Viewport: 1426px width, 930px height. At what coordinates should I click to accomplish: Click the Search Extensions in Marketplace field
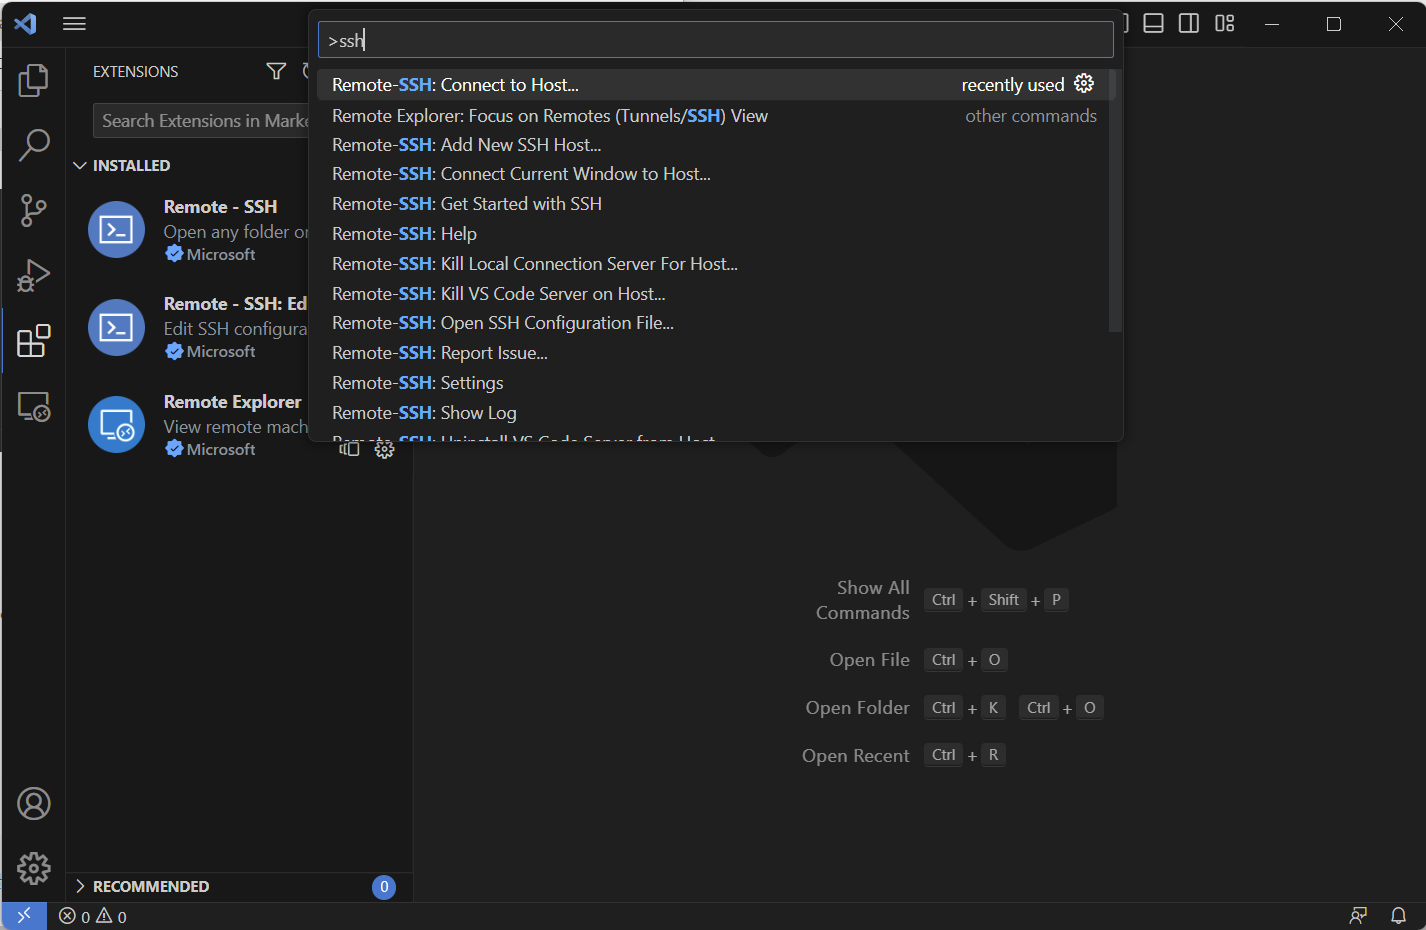[x=201, y=121]
